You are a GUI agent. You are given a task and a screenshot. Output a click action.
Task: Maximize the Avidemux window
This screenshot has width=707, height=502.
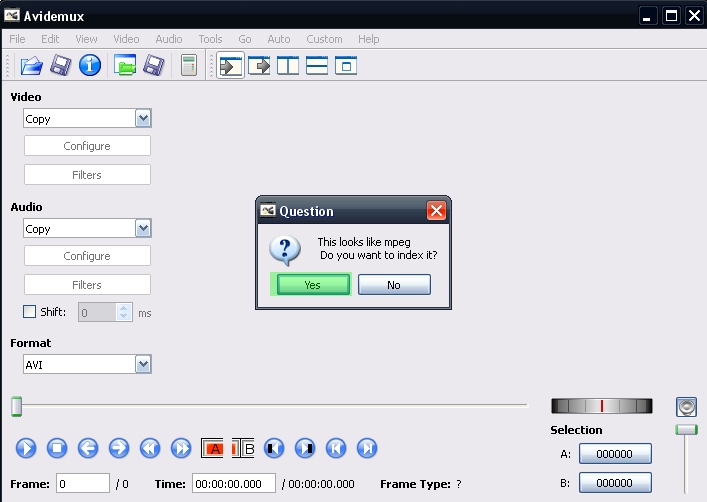tap(671, 16)
